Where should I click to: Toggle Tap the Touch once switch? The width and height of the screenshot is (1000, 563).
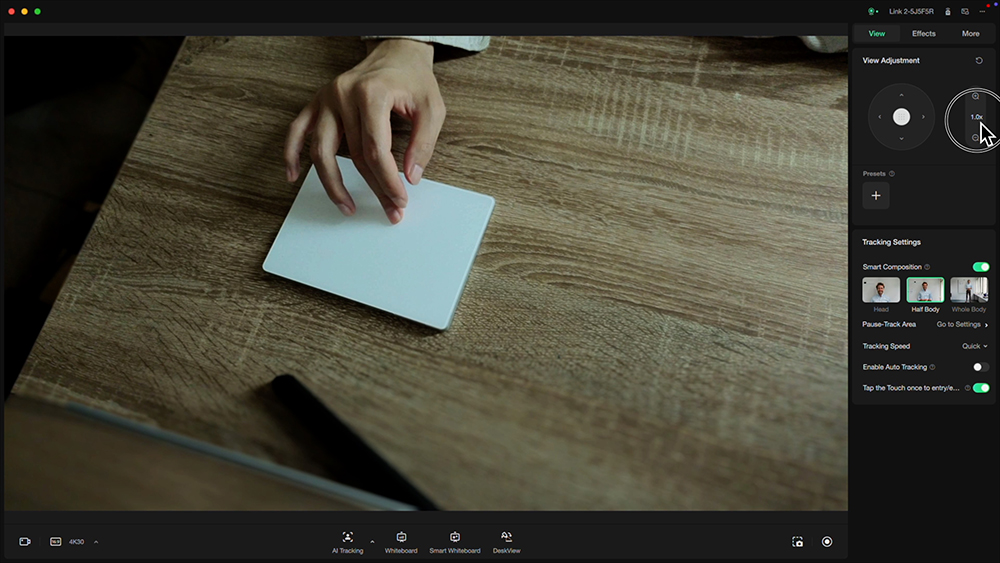tap(981, 388)
